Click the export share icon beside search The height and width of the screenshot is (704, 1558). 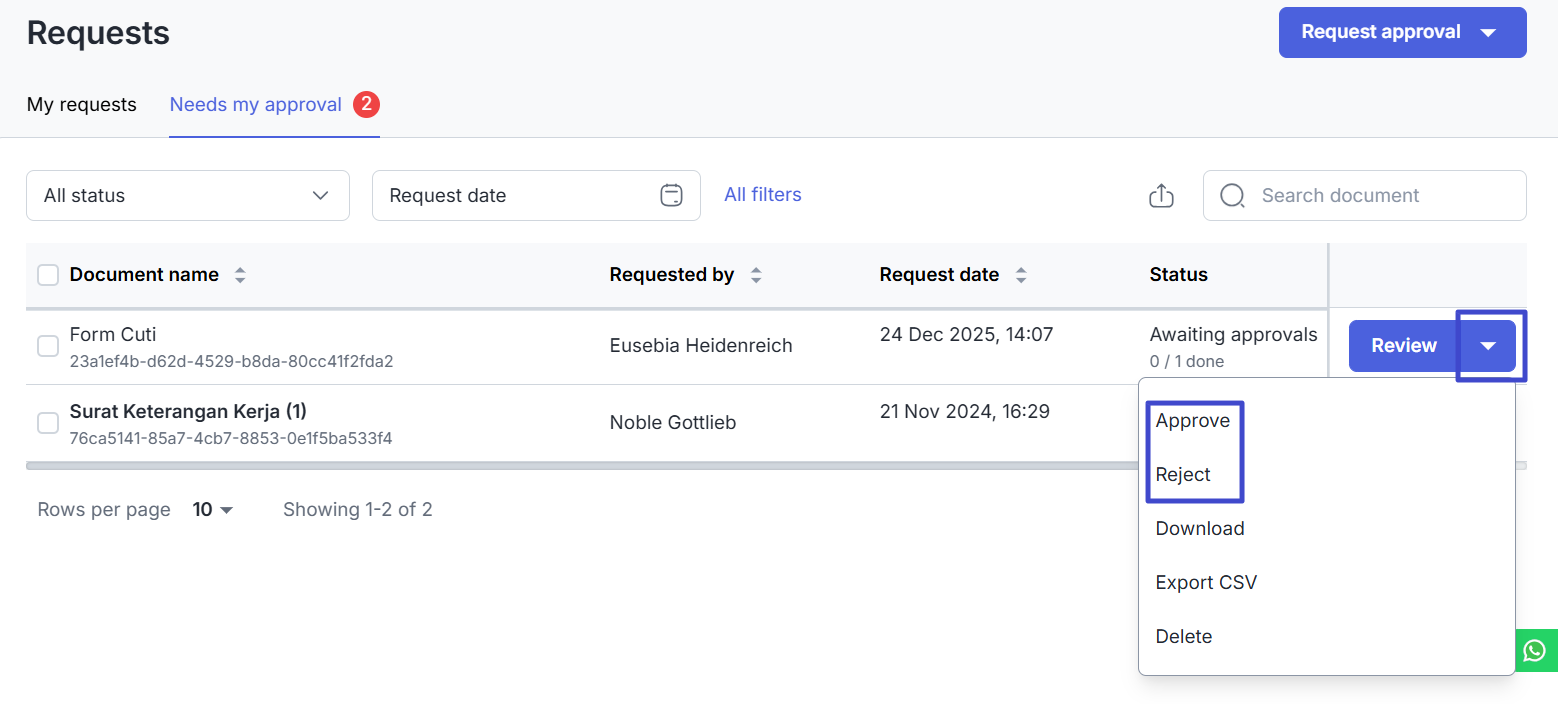[x=1160, y=196]
